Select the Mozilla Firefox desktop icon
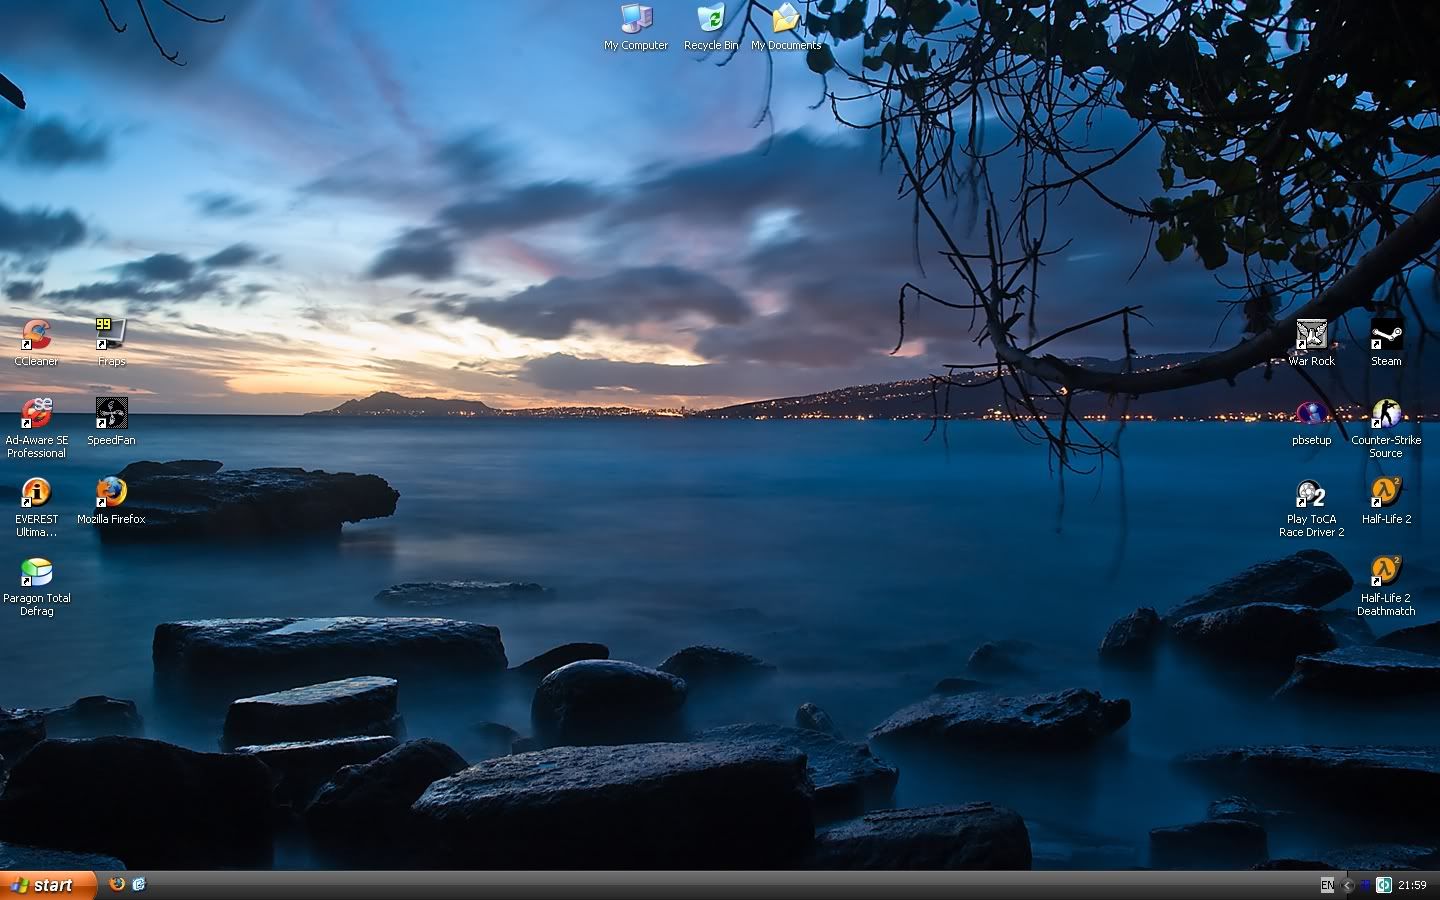 (111, 492)
